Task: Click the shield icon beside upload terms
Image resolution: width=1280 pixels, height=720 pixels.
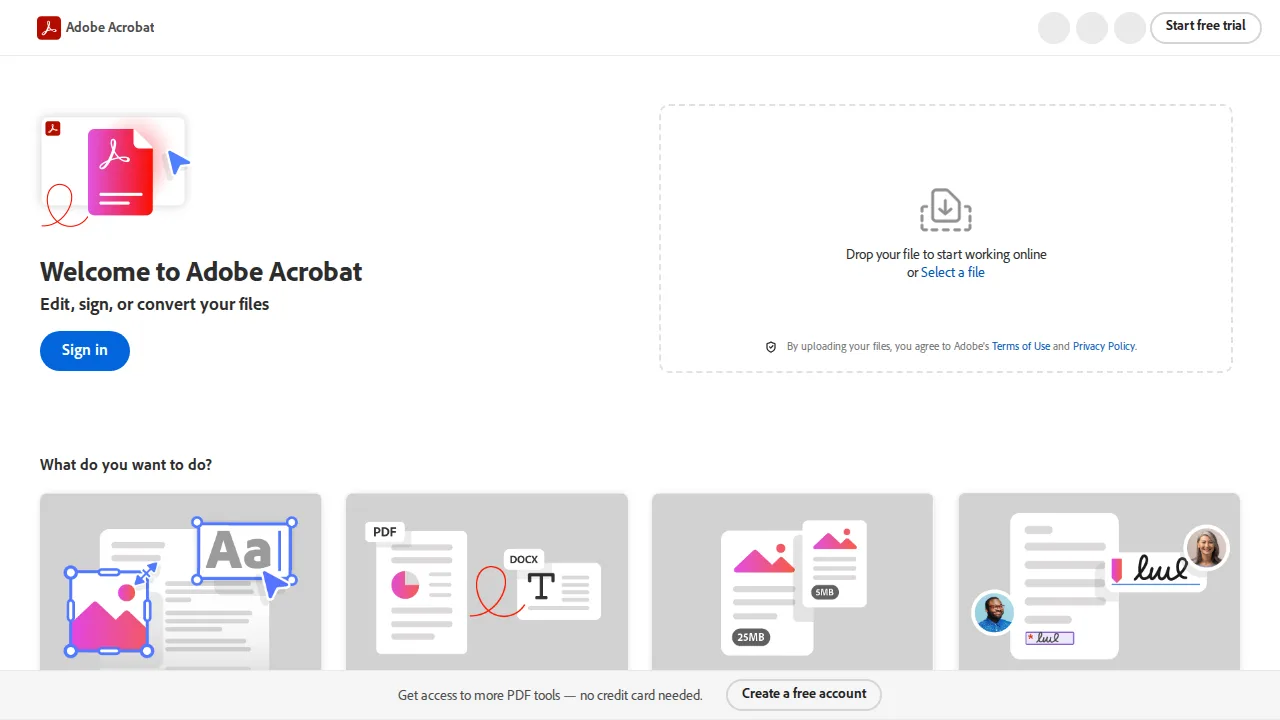Action: (771, 347)
